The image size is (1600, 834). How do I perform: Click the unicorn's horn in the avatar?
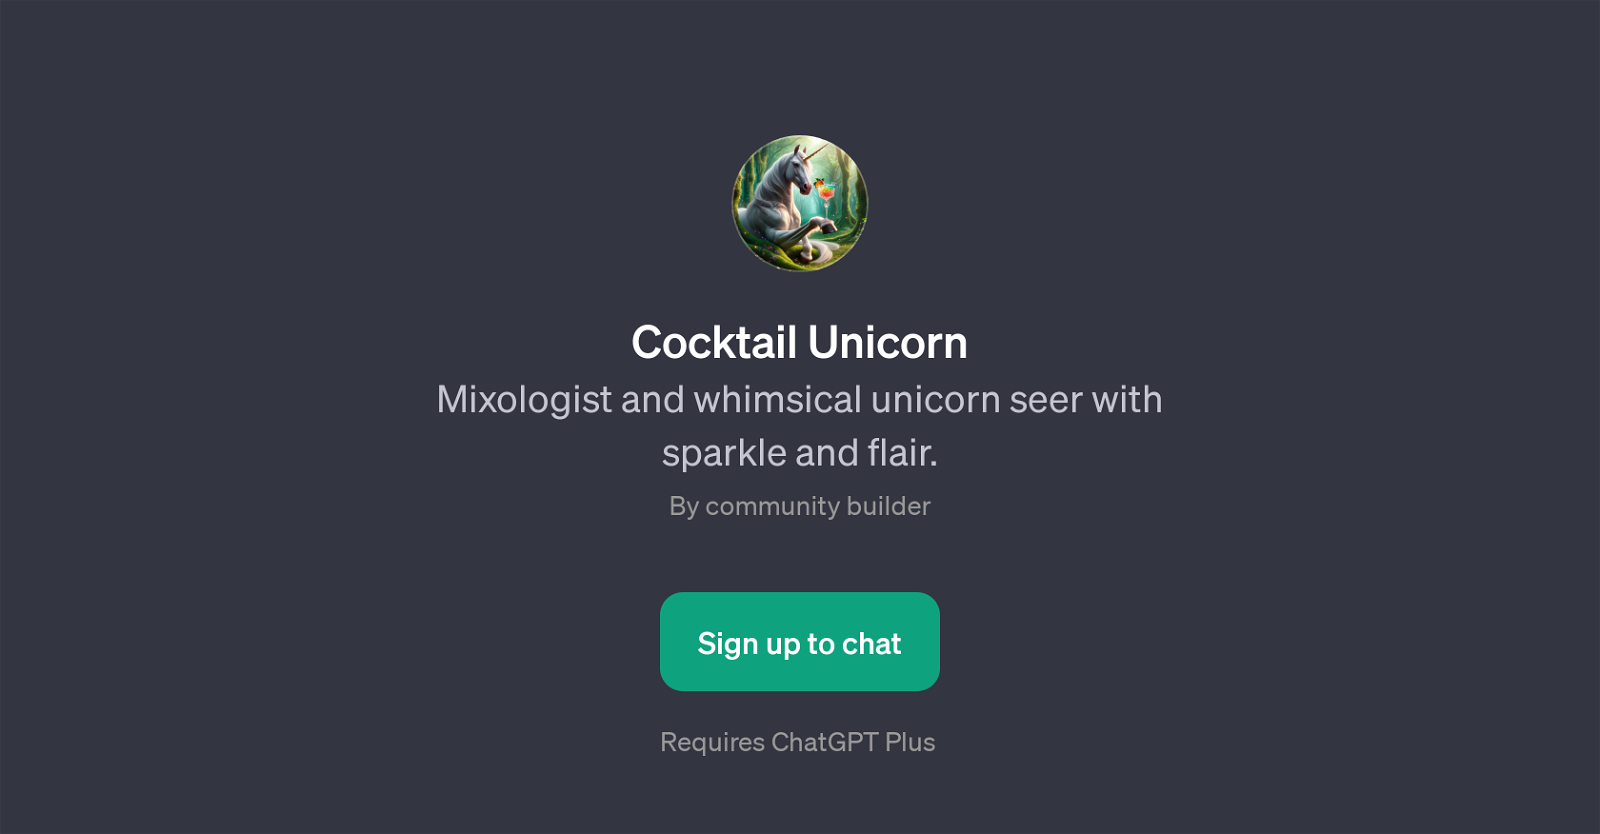pyautogui.click(x=815, y=152)
